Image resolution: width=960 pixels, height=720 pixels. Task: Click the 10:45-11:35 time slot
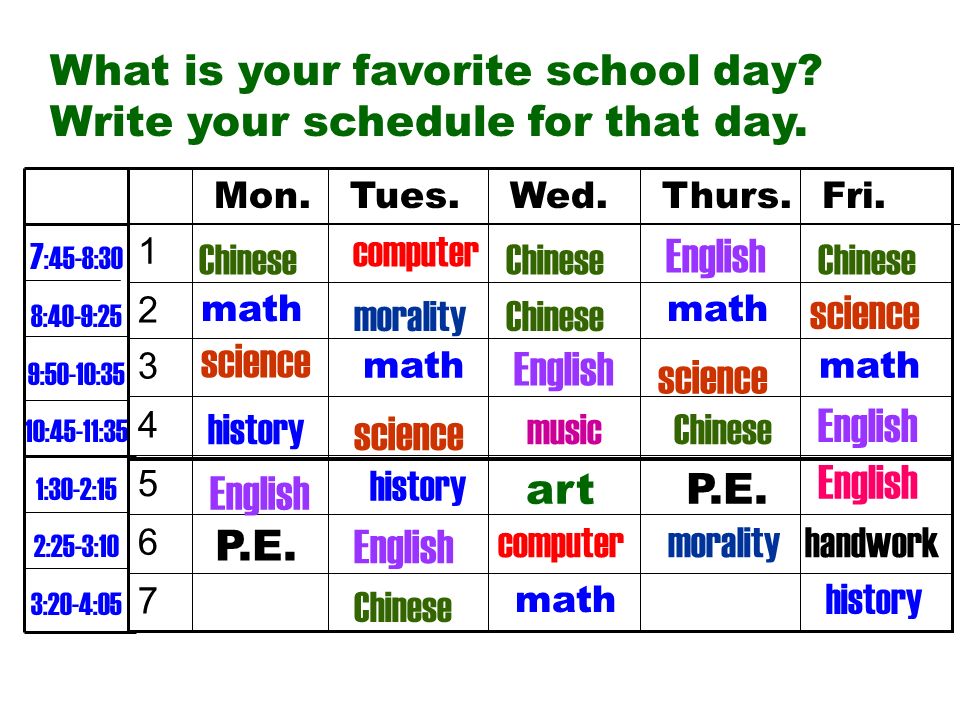tap(77, 431)
